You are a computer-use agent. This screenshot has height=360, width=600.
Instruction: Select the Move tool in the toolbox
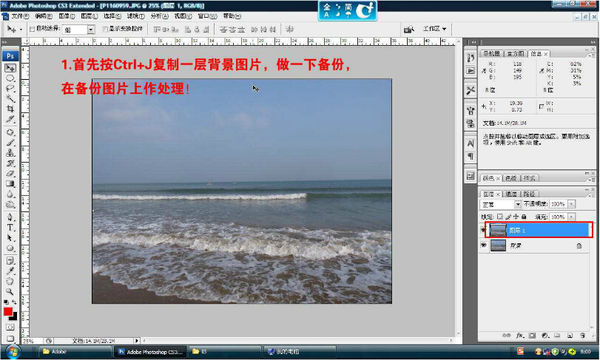pyautogui.click(x=10, y=68)
